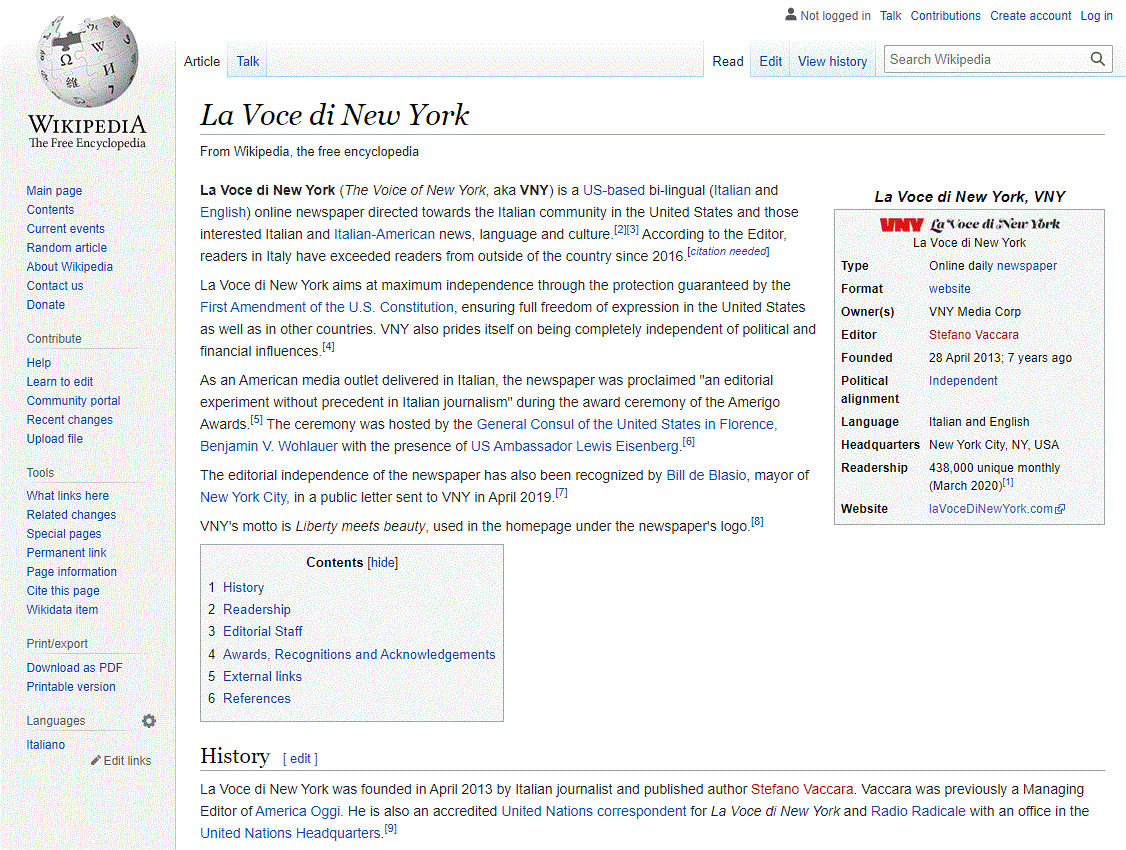Open Learn to edit link
Screen dimensions: 1126x850
click(x=60, y=382)
